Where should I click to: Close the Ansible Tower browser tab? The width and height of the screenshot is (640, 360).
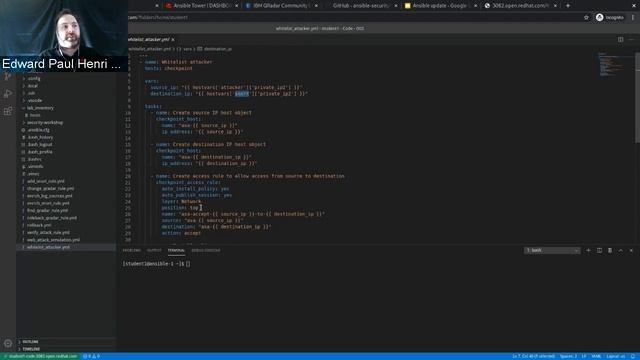pyautogui.click(x=236, y=6)
